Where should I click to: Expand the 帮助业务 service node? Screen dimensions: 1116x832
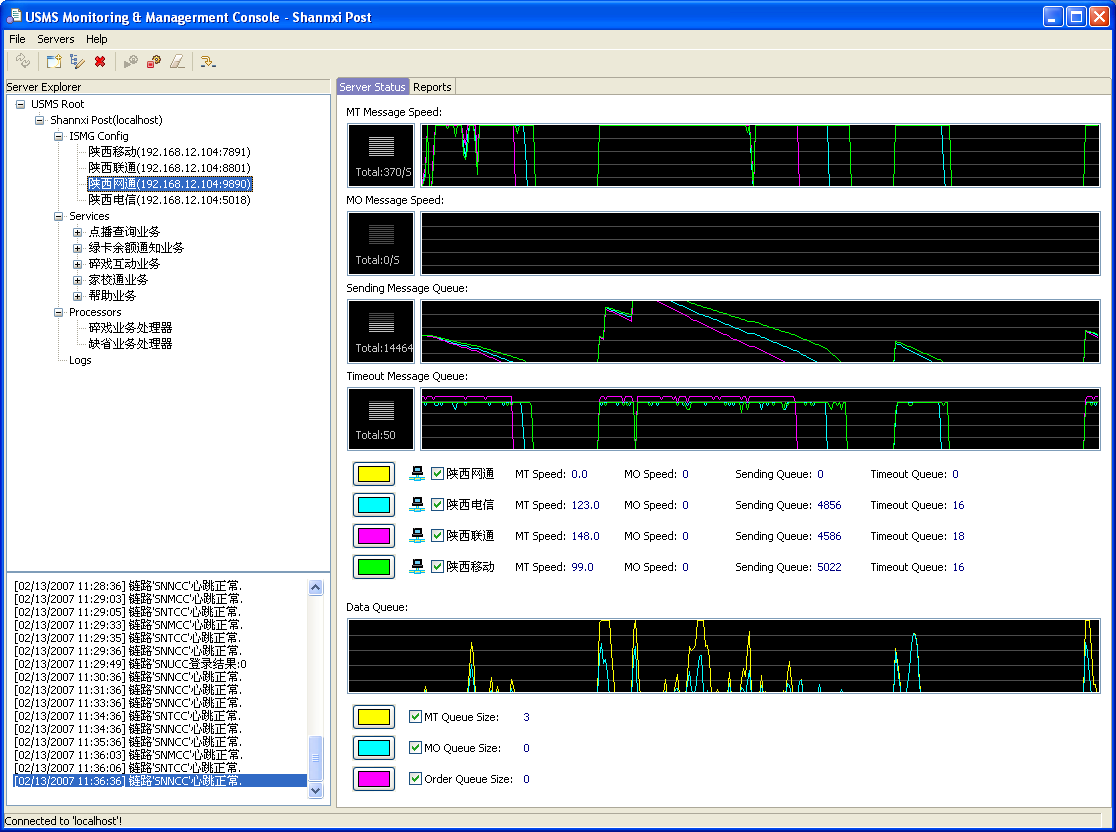point(78,296)
